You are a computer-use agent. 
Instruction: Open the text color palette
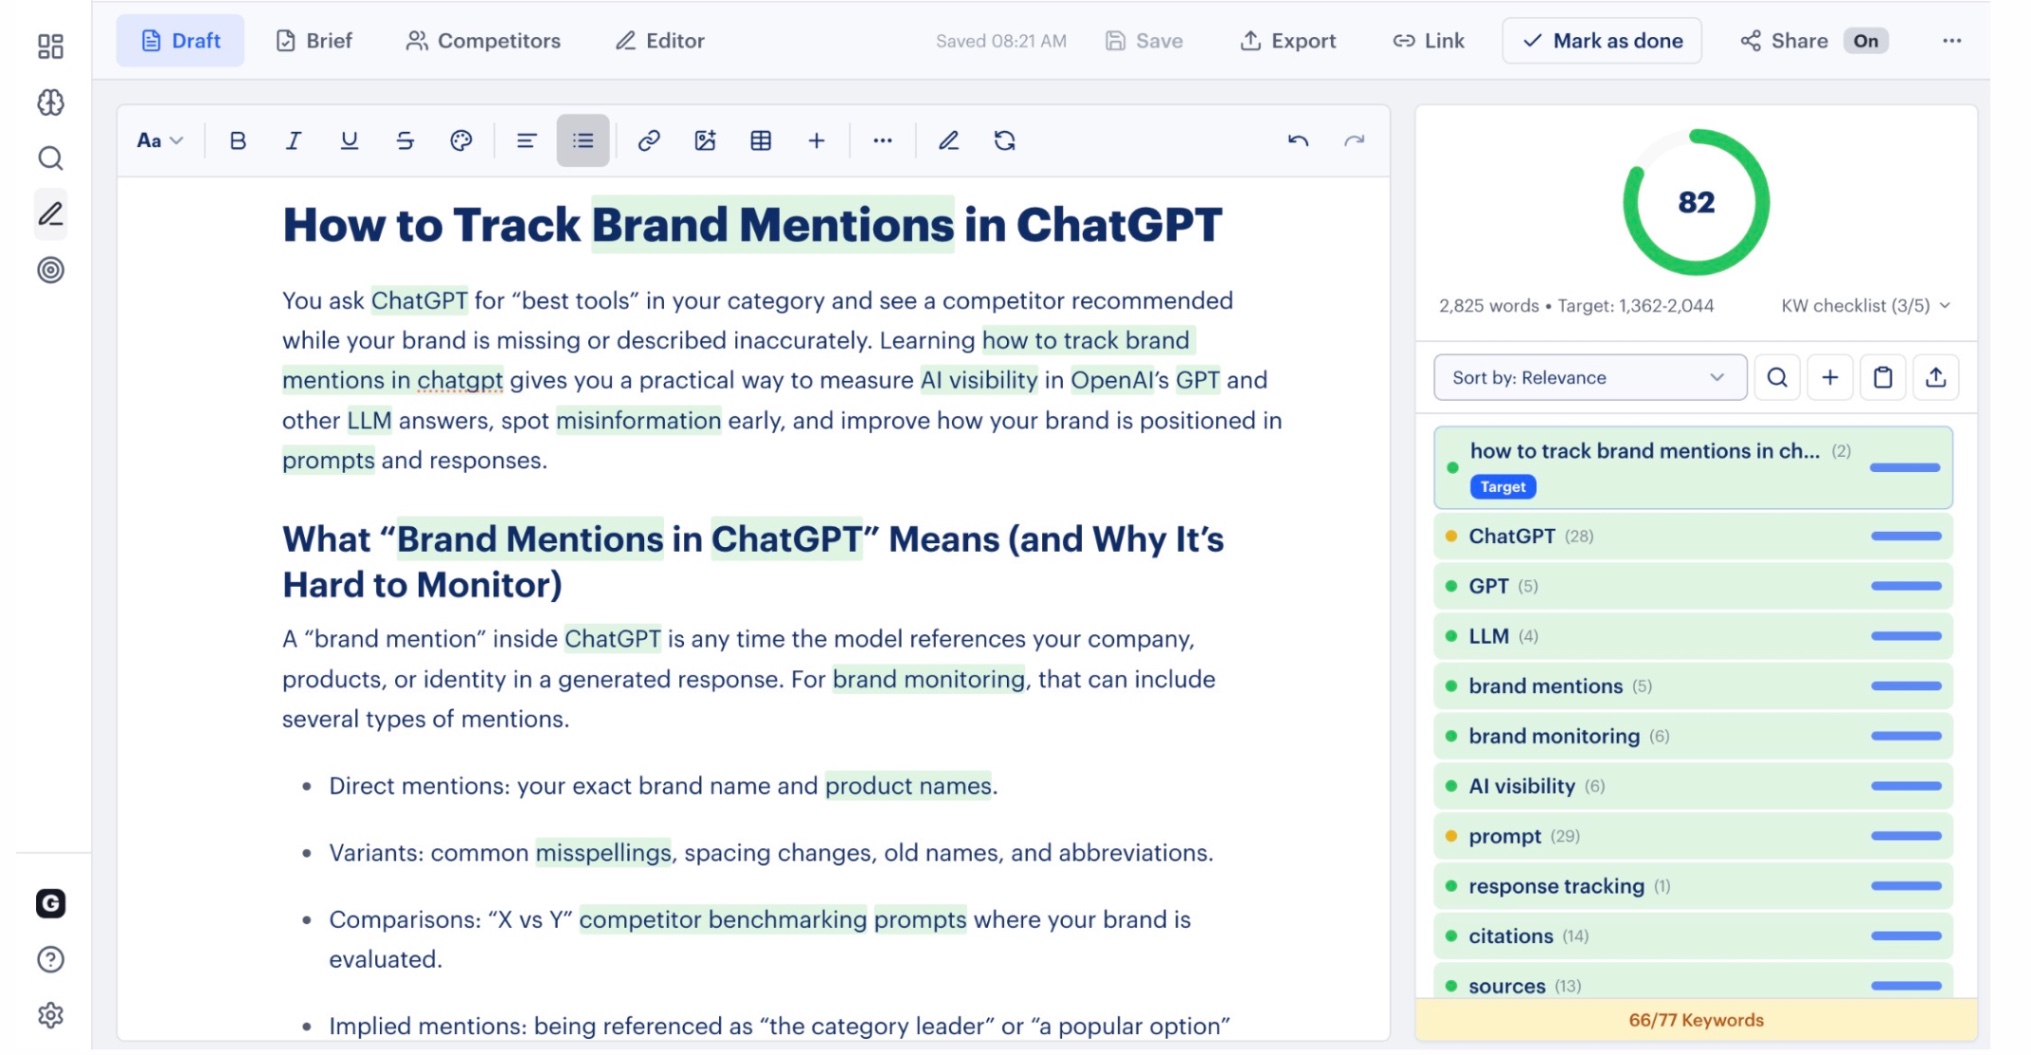coord(461,141)
